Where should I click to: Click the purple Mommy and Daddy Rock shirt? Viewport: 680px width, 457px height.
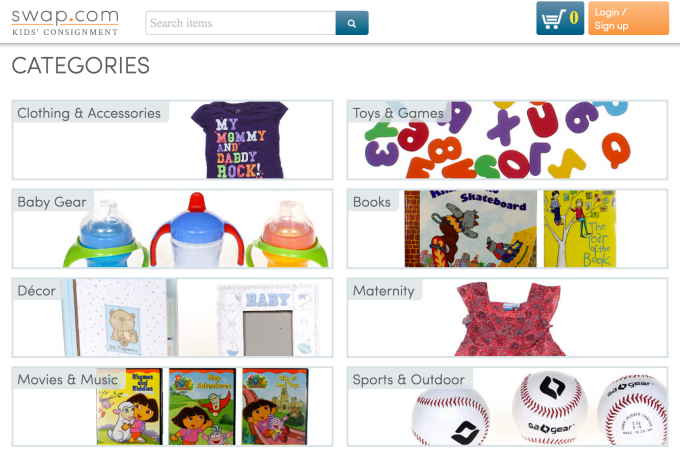tap(239, 140)
